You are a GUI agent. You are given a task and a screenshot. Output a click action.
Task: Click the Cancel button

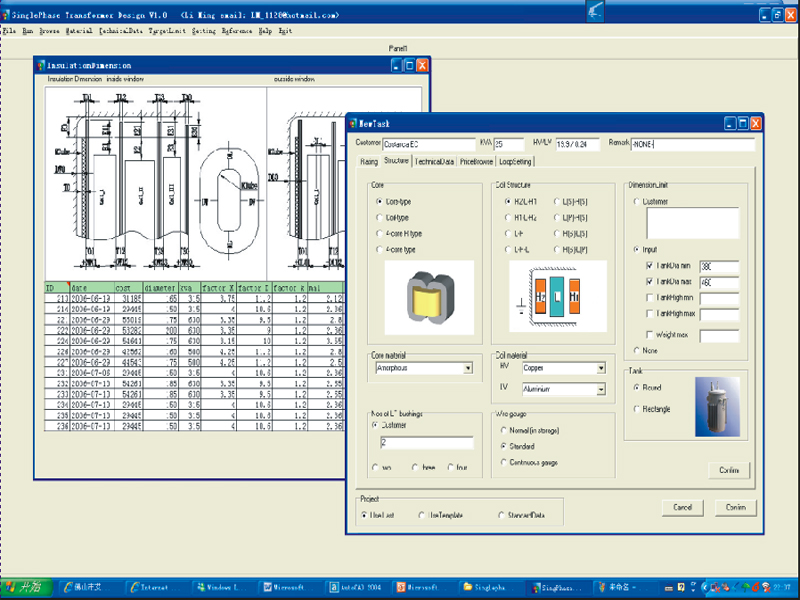point(683,508)
